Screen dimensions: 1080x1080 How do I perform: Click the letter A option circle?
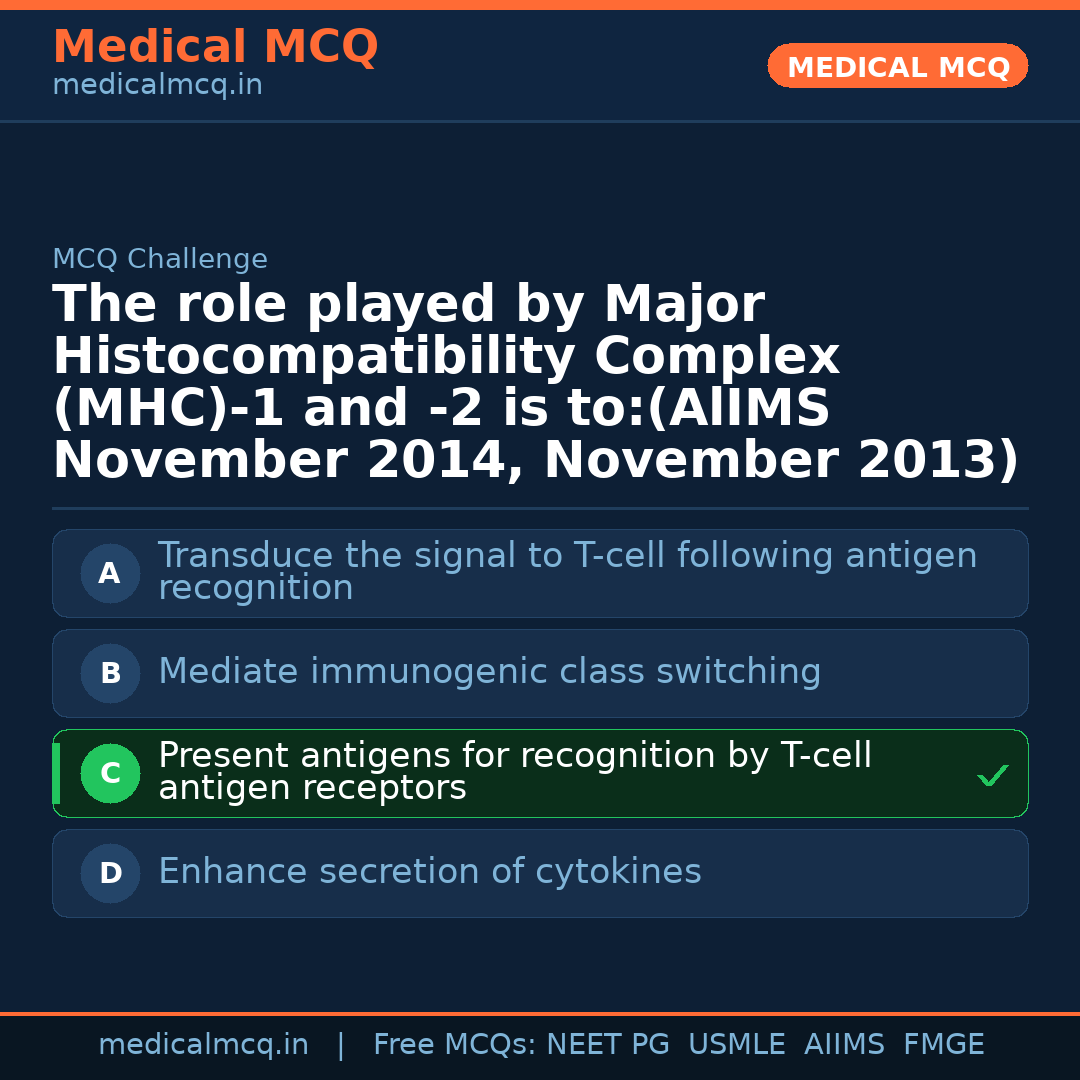pyautogui.click(x=110, y=573)
